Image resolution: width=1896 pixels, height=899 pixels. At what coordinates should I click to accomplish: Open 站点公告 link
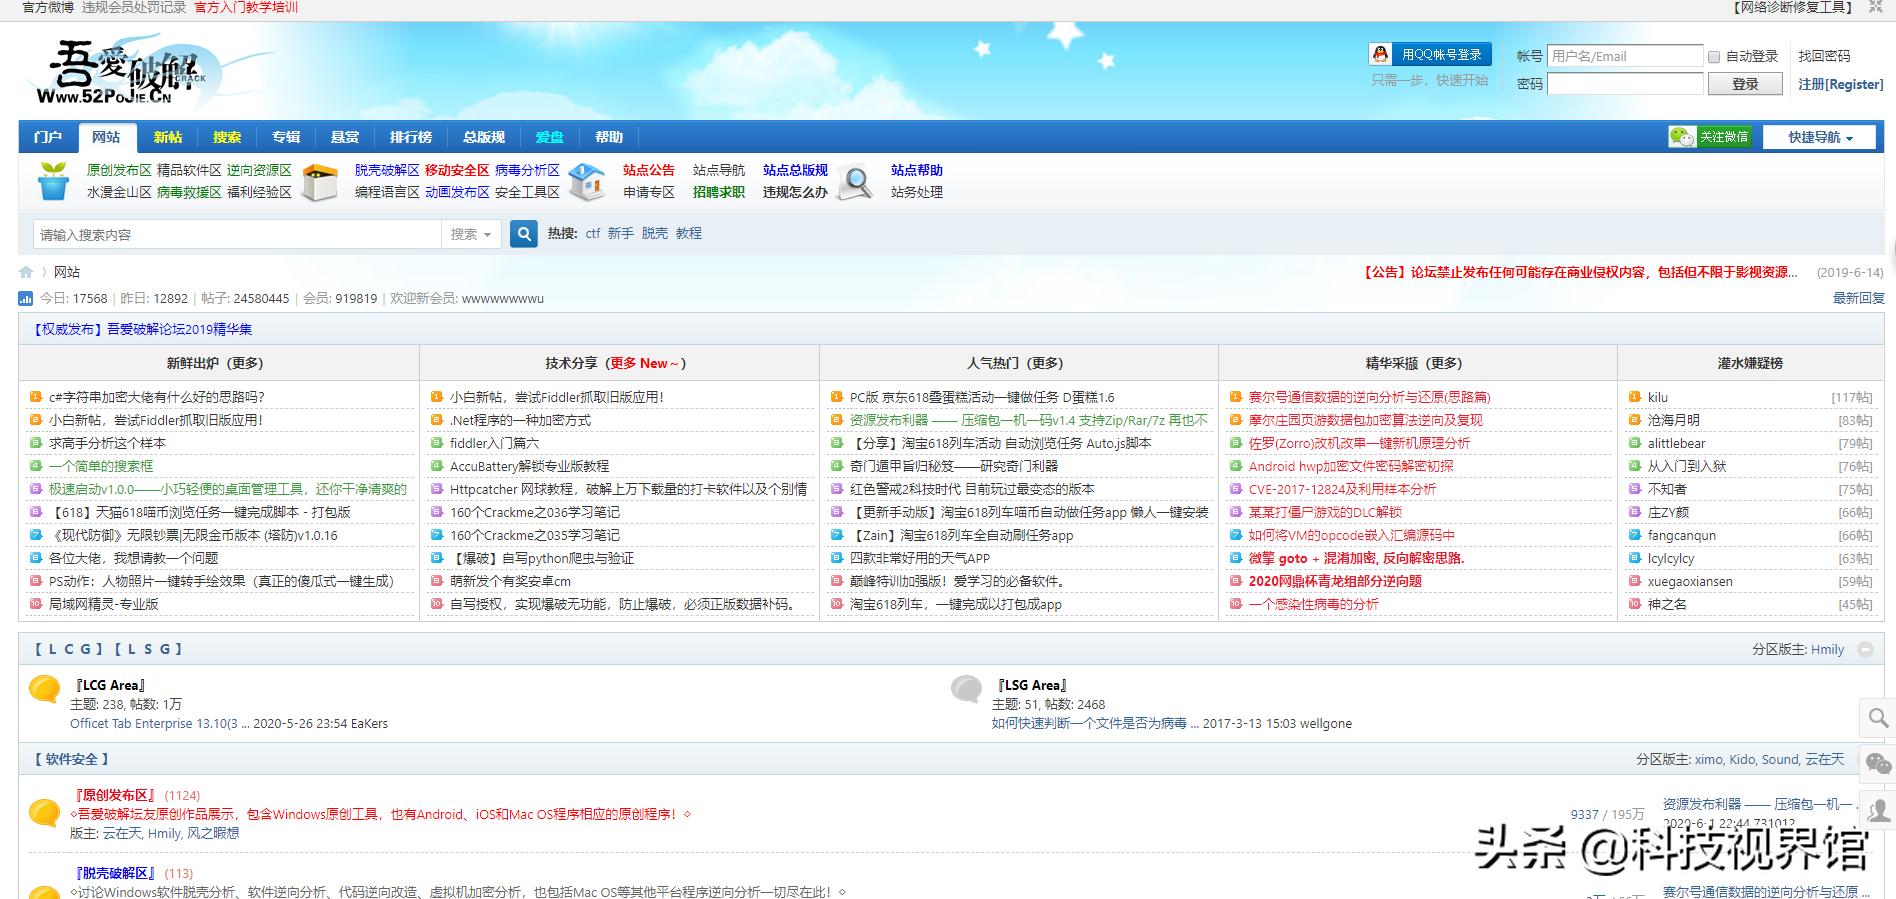point(649,170)
